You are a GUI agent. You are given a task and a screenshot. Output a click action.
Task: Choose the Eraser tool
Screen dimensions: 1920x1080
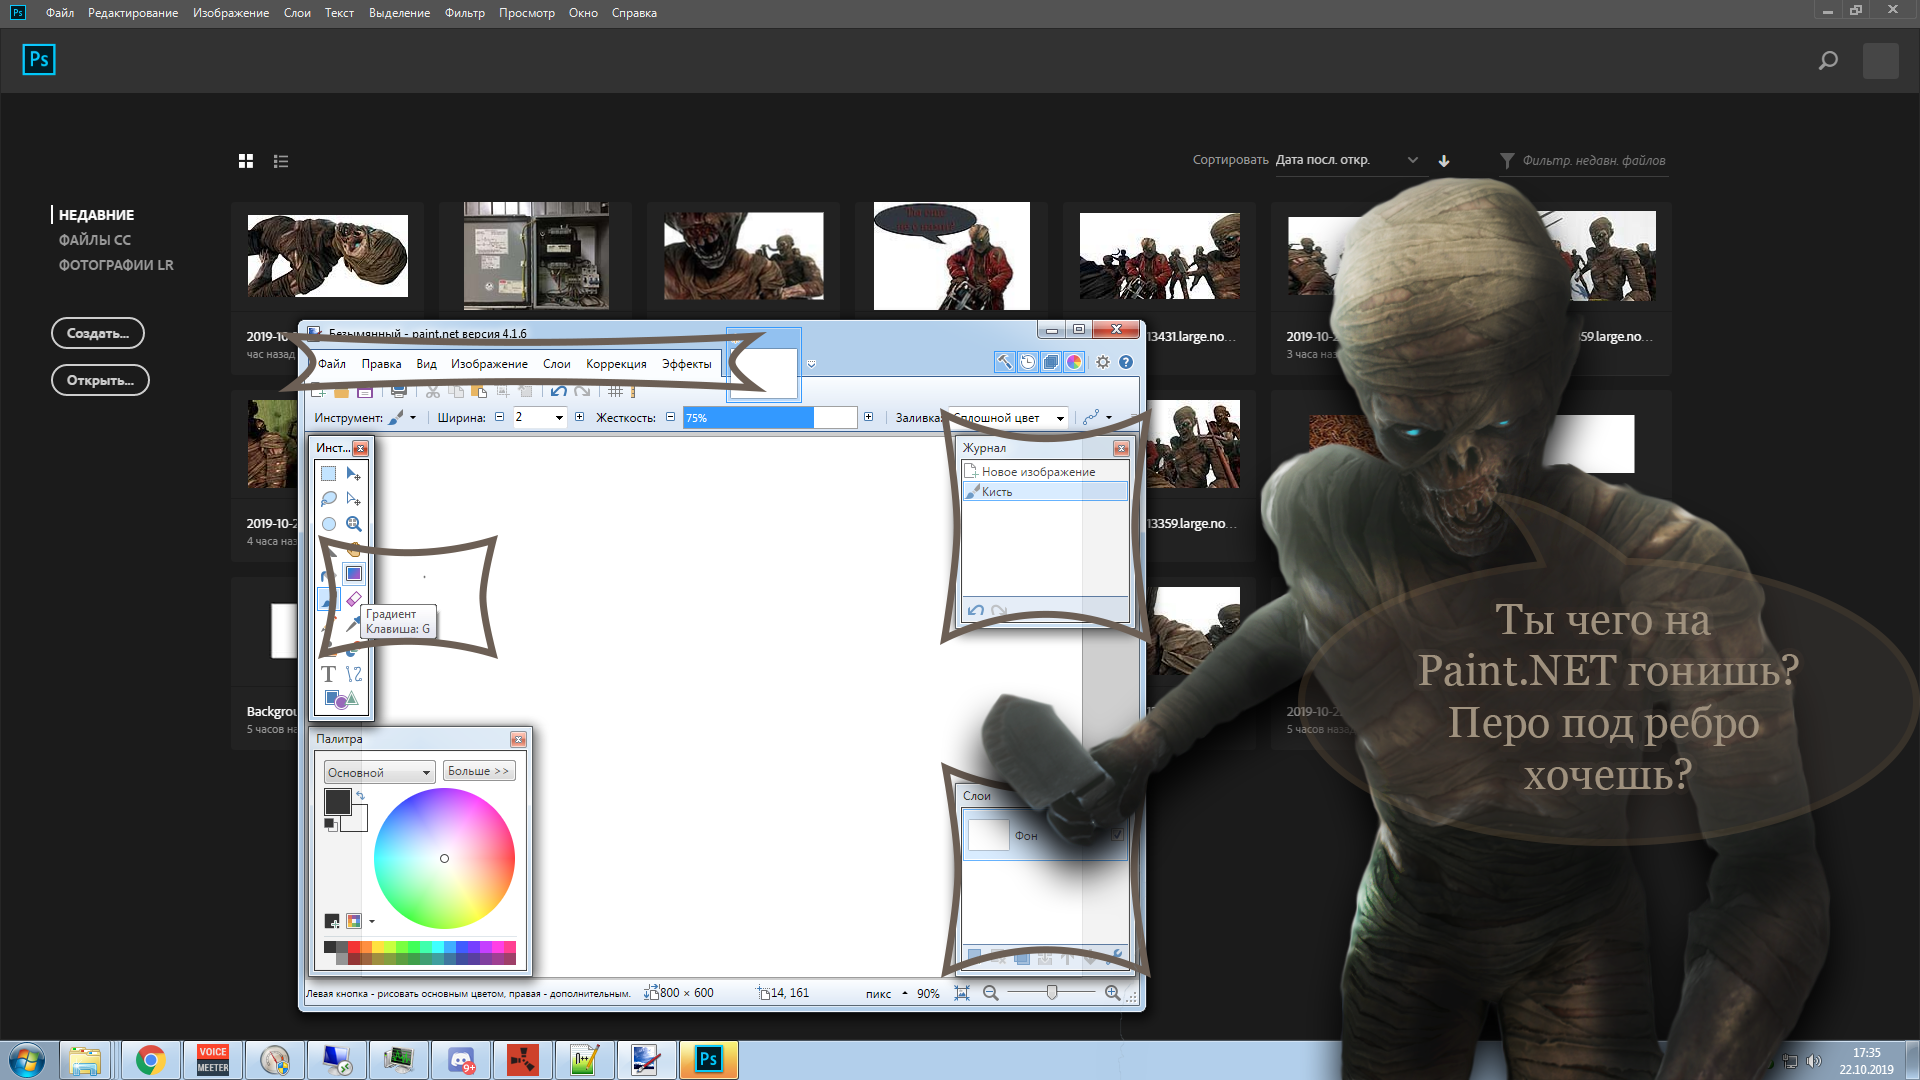(353, 599)
